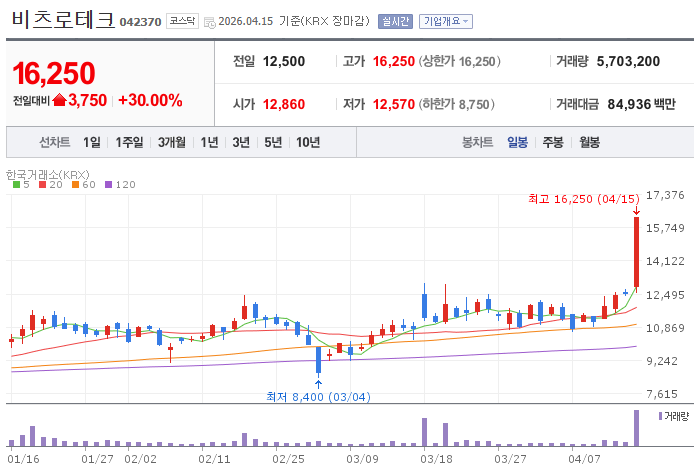Select the 5년 line chart tab
Image resolution: width=694 pixels, height=472 pixels.
point(273,142)
